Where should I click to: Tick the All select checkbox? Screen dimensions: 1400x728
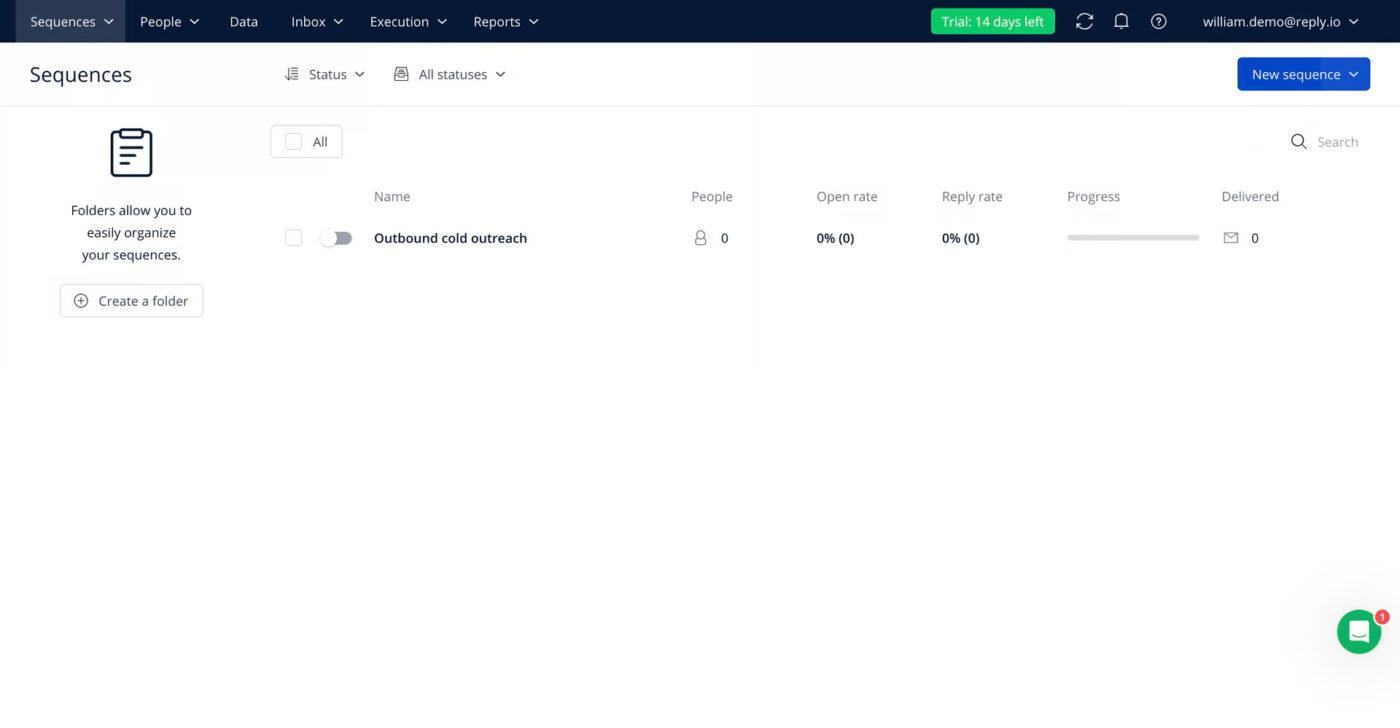pos(293,142)
